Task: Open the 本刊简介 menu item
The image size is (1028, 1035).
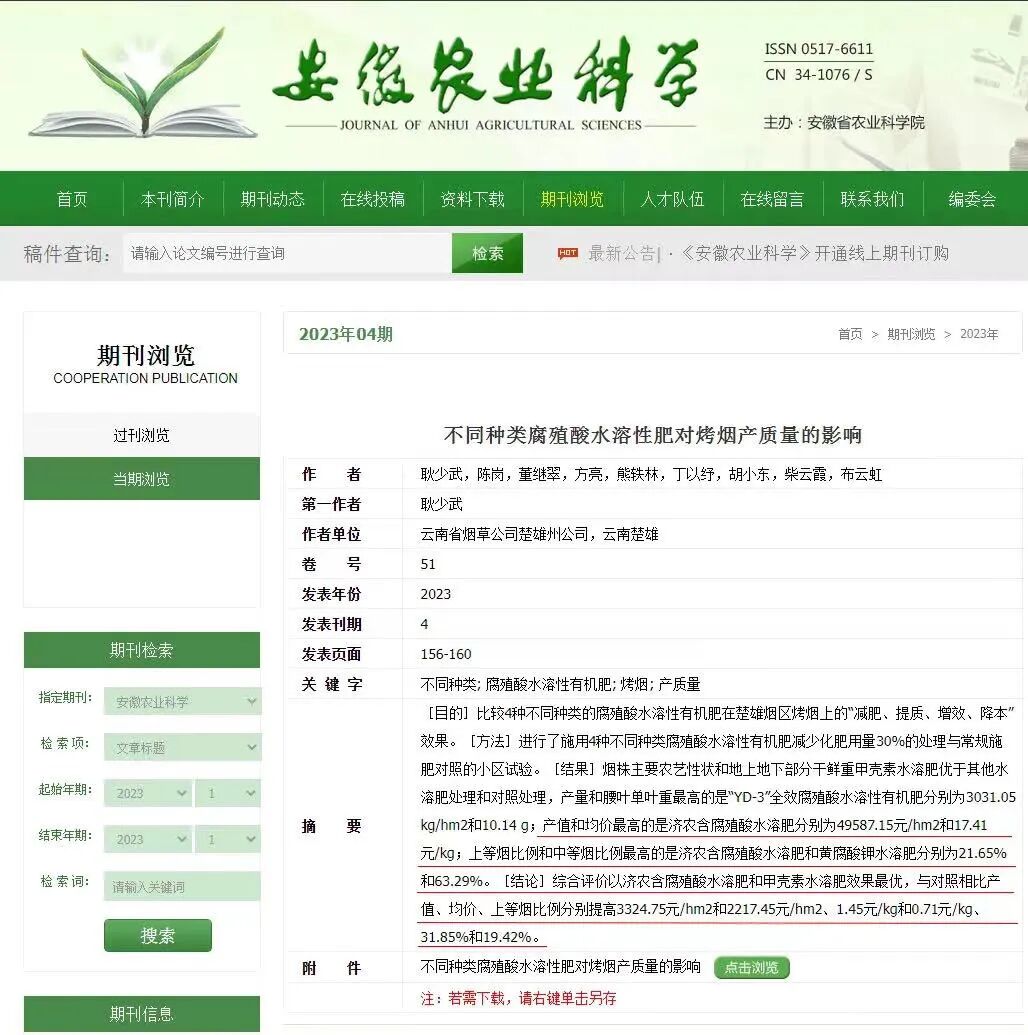Action: coord(172,198)
